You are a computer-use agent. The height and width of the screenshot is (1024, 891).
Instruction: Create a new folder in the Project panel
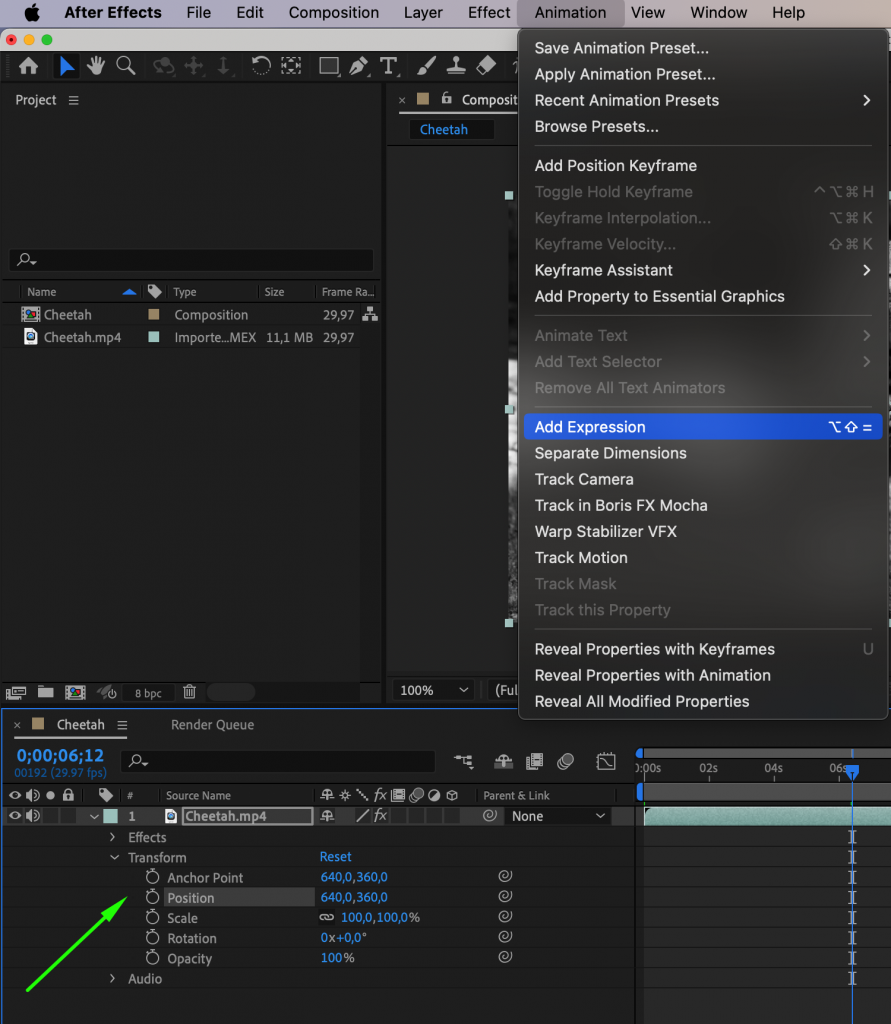coord(45,692)
